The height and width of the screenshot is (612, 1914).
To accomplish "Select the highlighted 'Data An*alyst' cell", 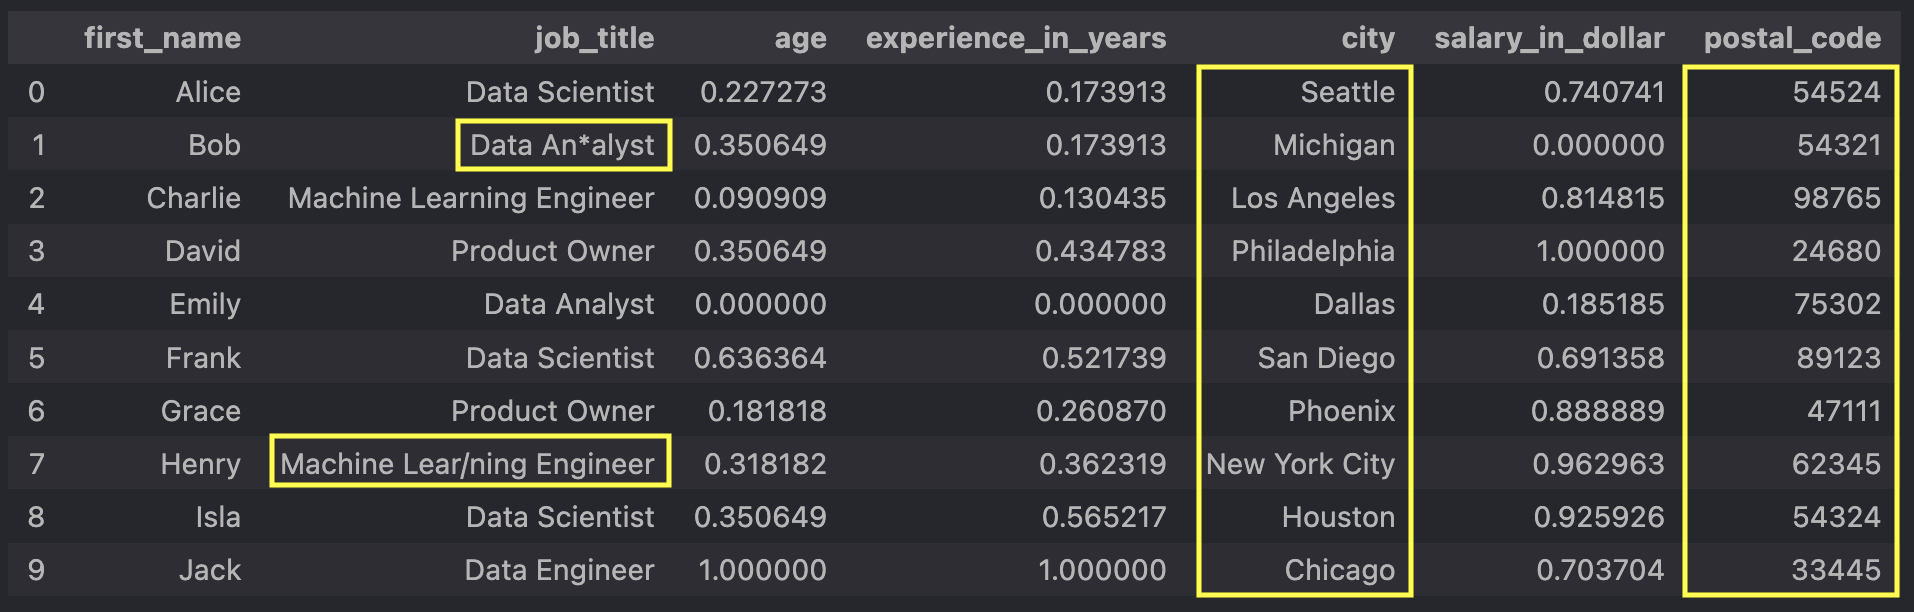I will coord(562,145).
